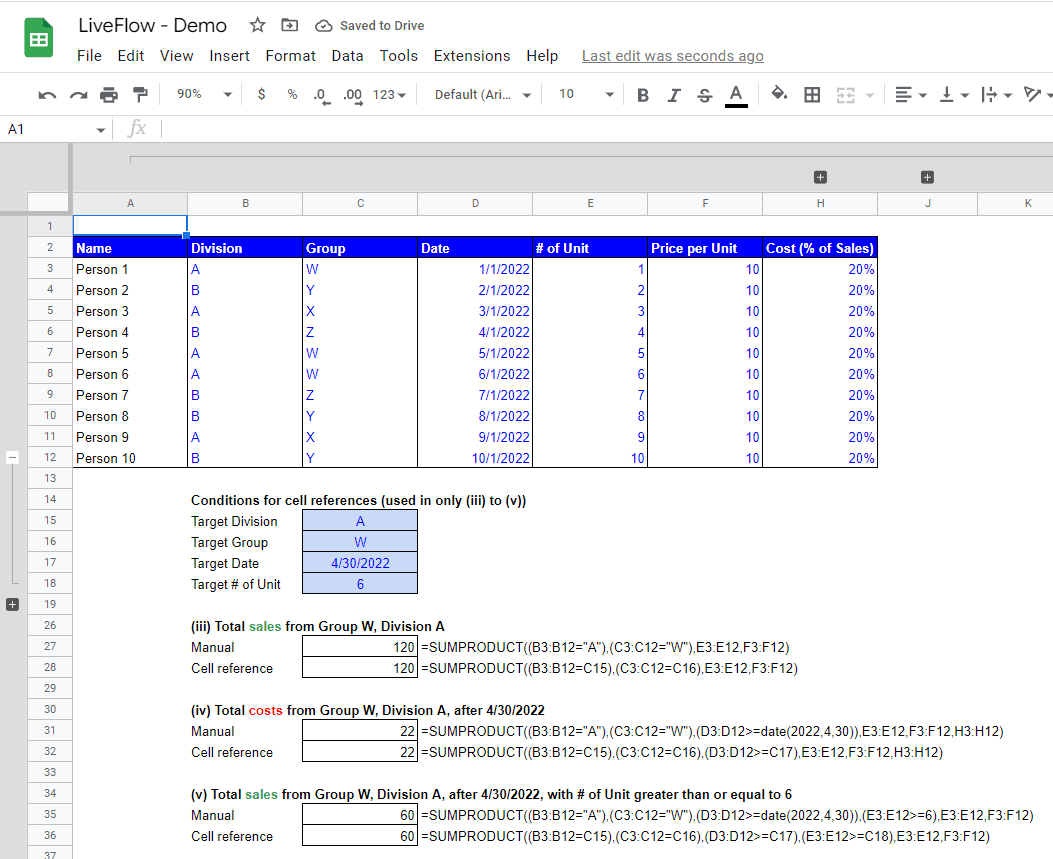Open the Format menu
Viewport: 1053px width, 859px height.
[290, 56]
